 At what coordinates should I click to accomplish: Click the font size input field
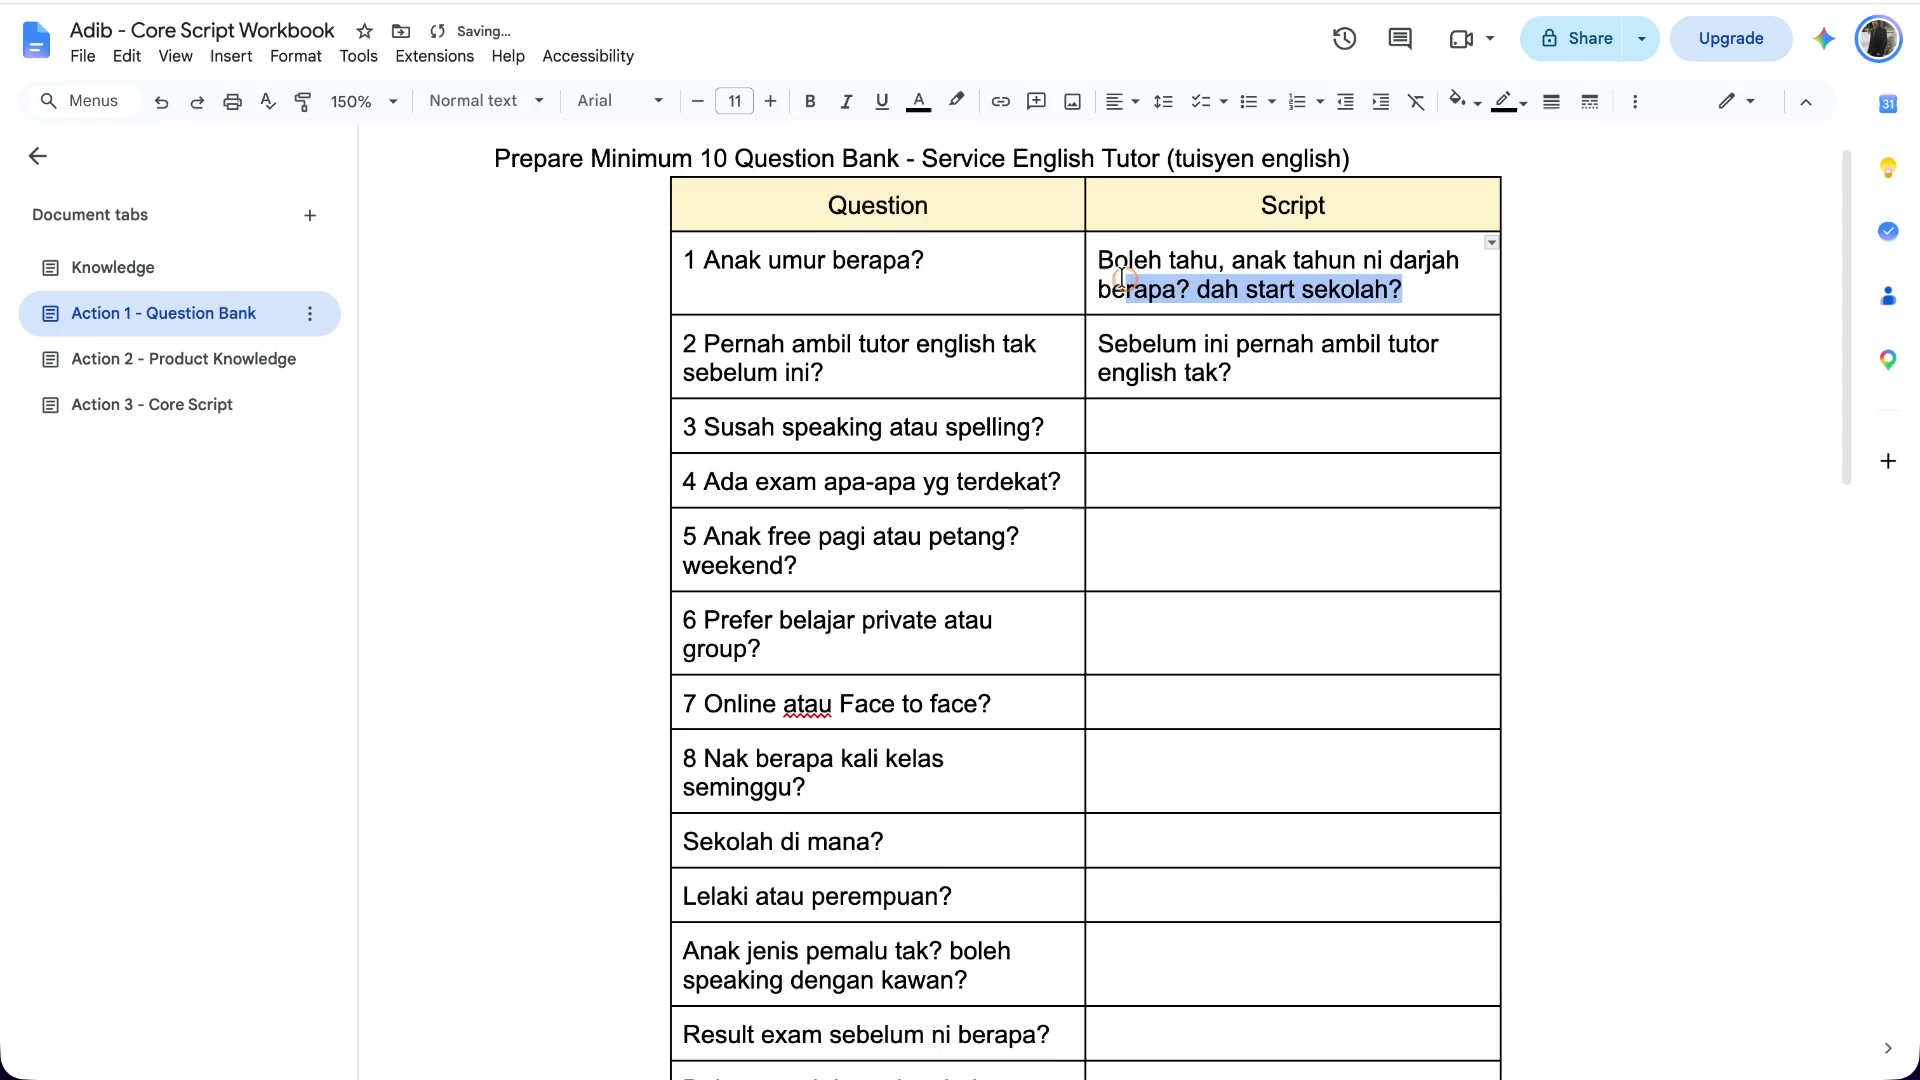point(735,101)
